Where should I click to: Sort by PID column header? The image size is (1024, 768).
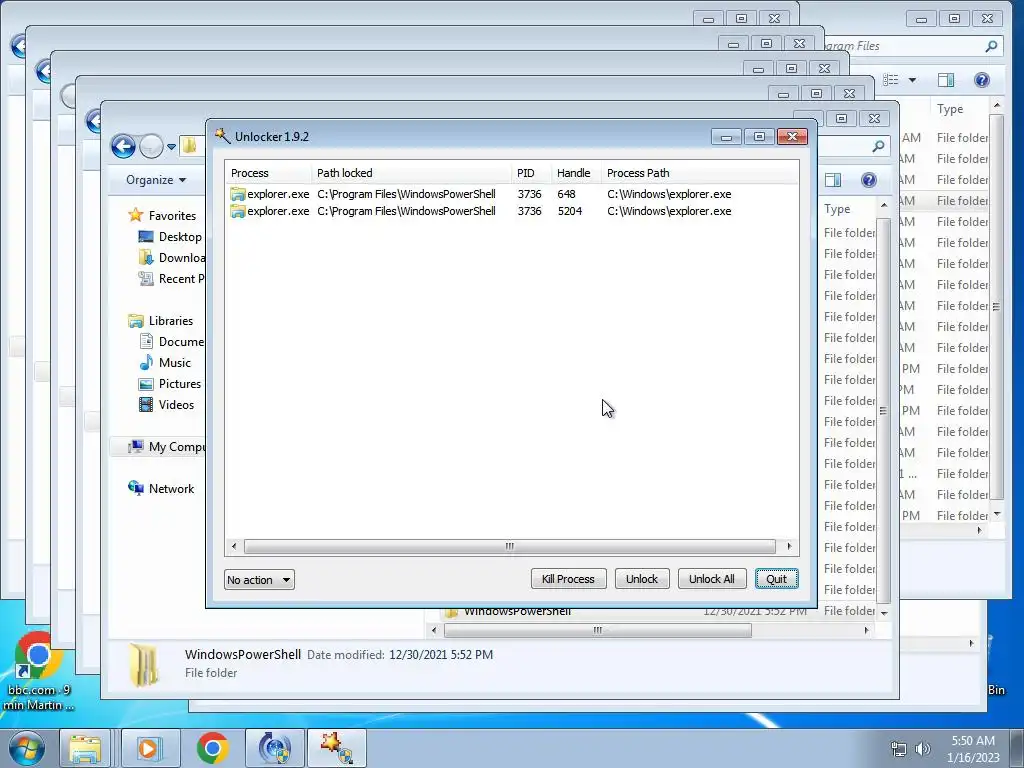[531, 173]
